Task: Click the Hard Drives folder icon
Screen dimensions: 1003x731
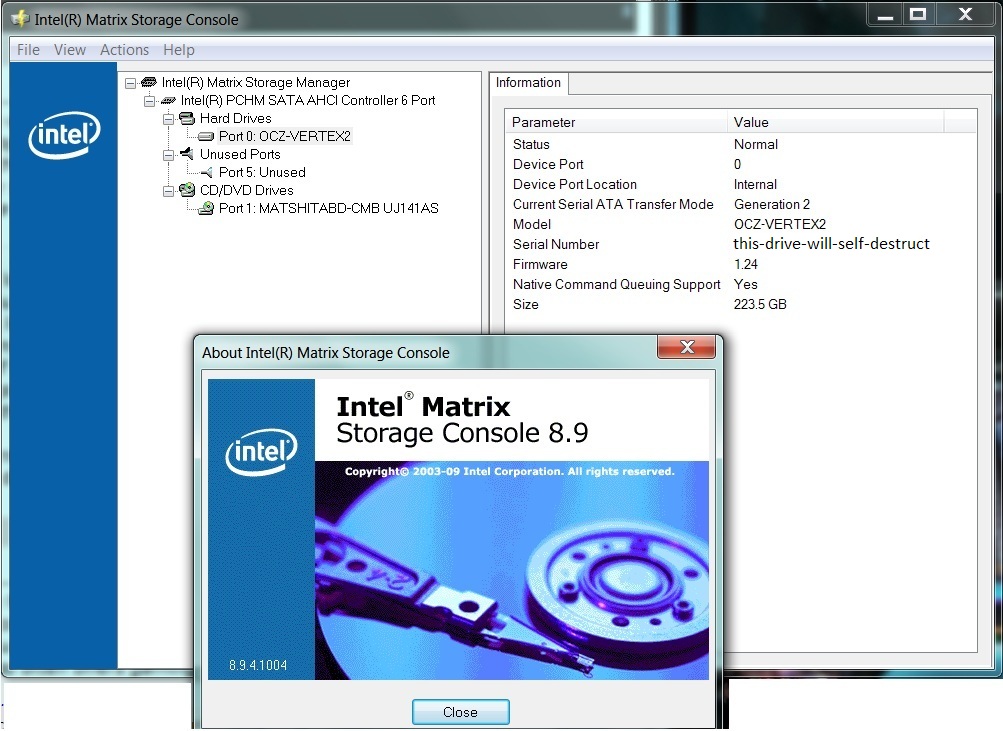Action: click(187, 118)
